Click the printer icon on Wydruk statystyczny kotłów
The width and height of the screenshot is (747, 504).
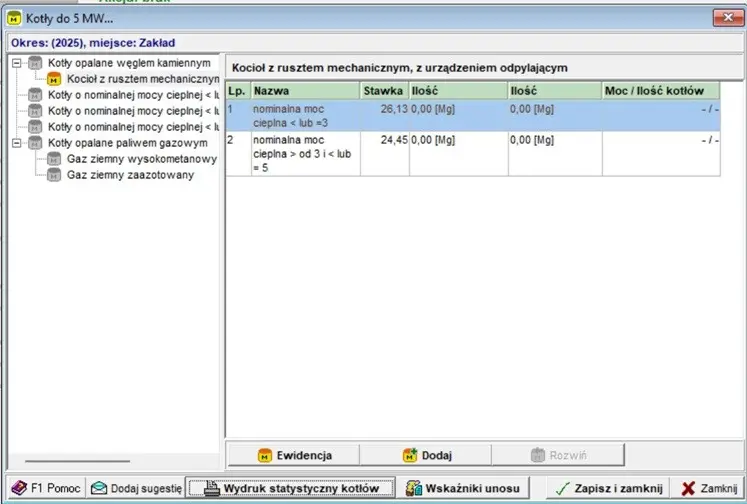(x=211, y=489)
